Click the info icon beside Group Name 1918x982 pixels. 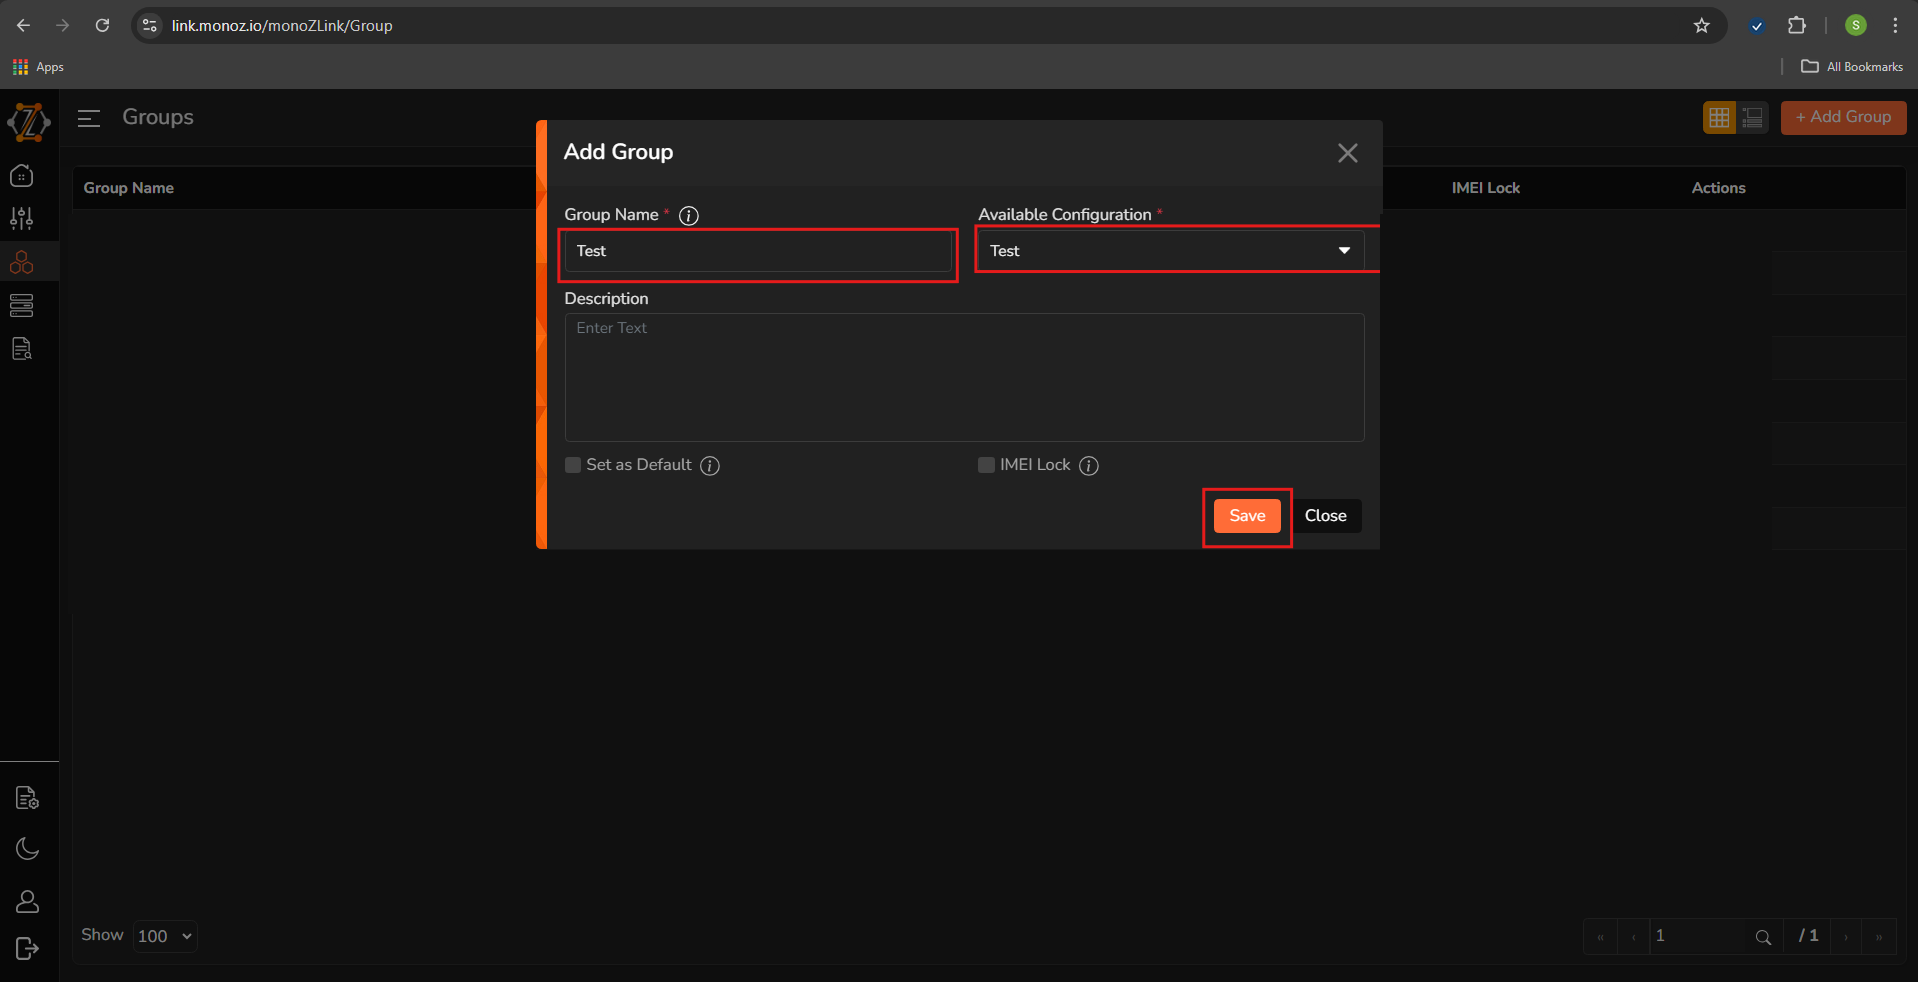(x=689, y=215)
